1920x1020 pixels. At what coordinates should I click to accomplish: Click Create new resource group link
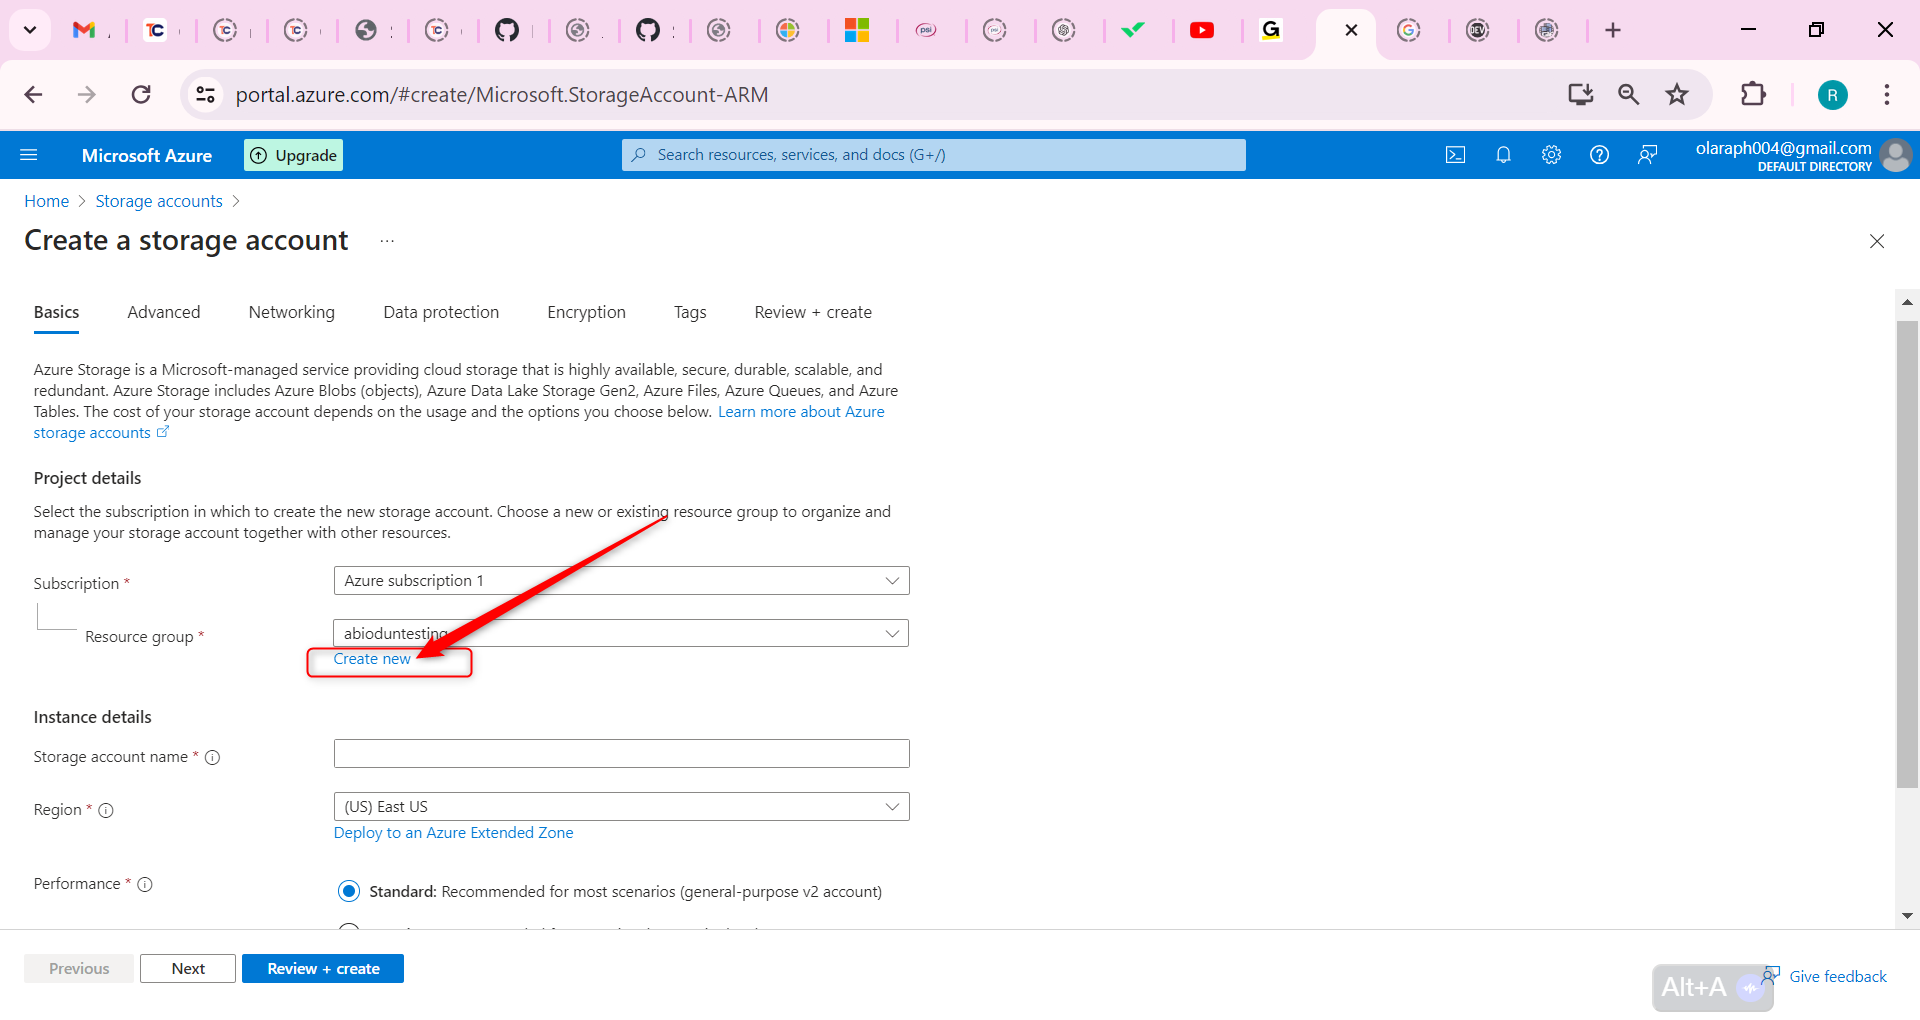[x=372, y=659]
